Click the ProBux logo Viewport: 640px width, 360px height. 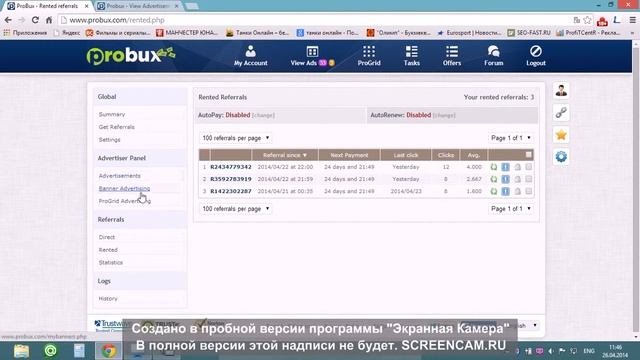(x=131, y=56)
